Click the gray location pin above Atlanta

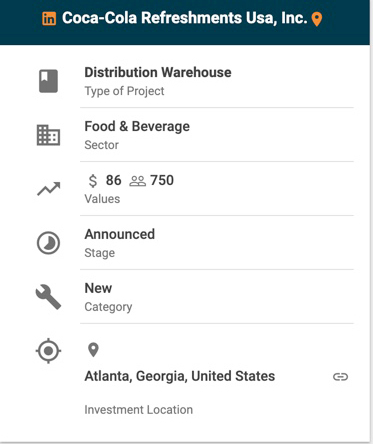tap(93, 350)
